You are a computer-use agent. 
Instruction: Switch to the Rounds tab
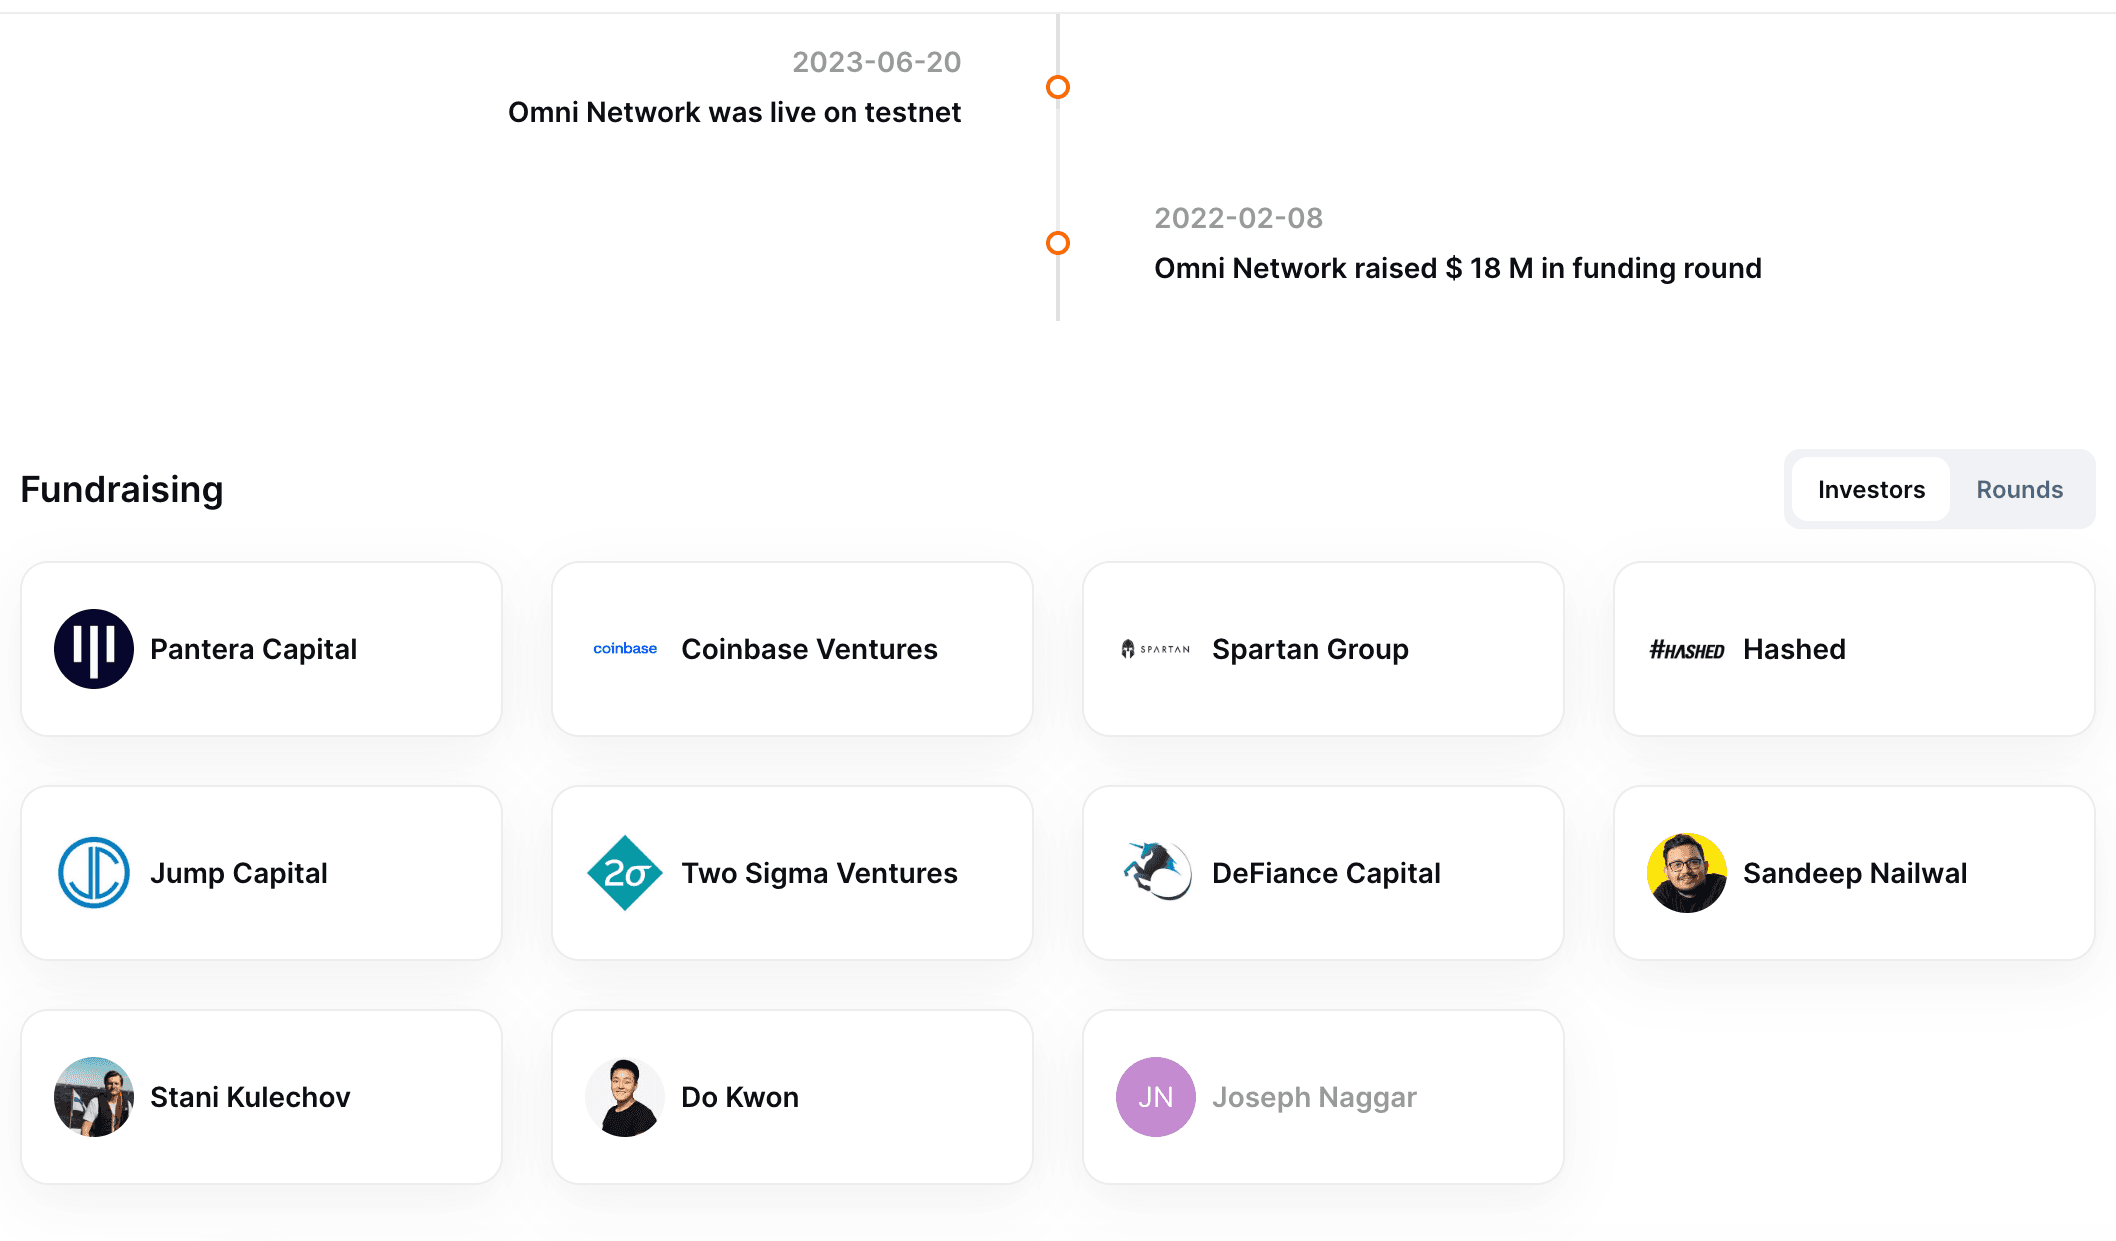click(2019, 489)
